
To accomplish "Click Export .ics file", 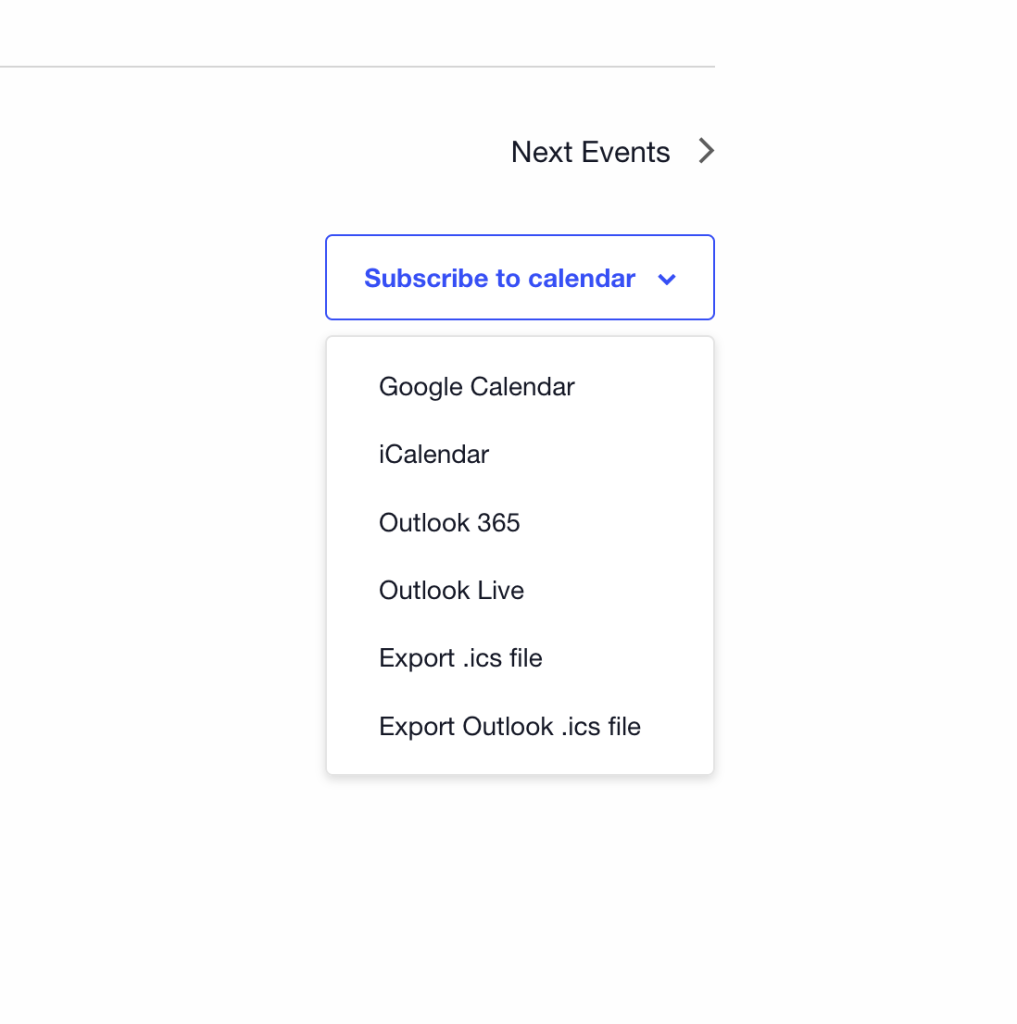I will click(460, 659).
